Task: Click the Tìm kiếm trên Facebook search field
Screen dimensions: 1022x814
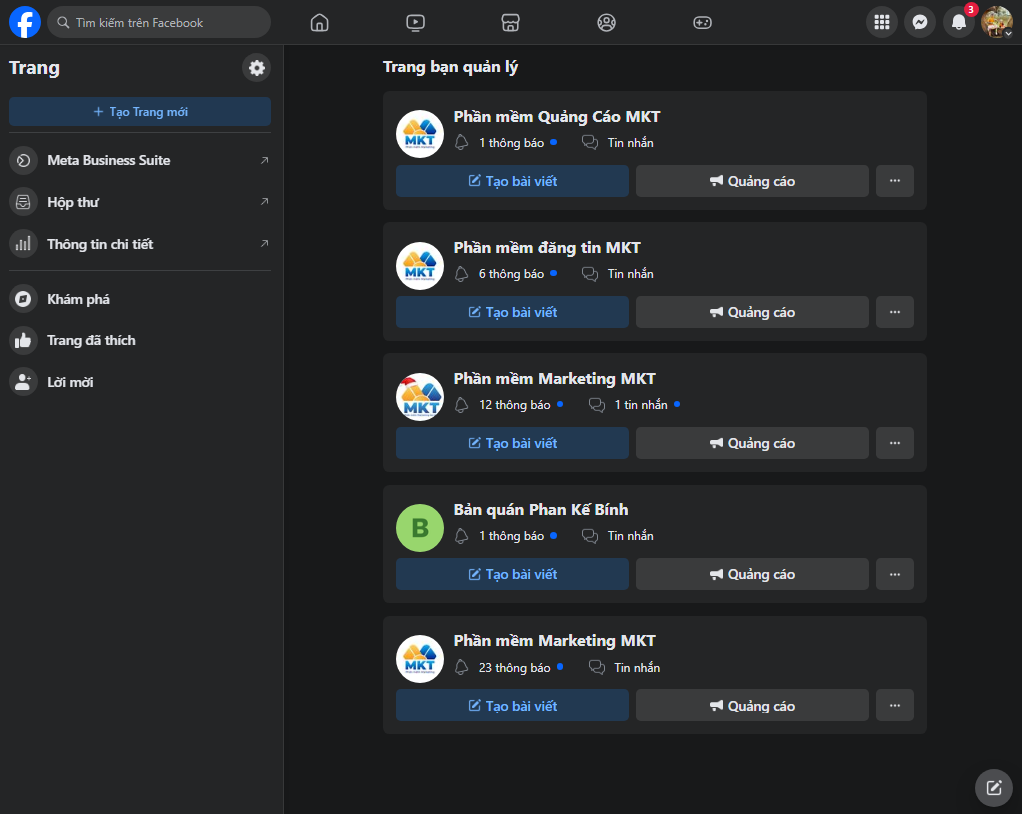Action: tap(160, 22)
